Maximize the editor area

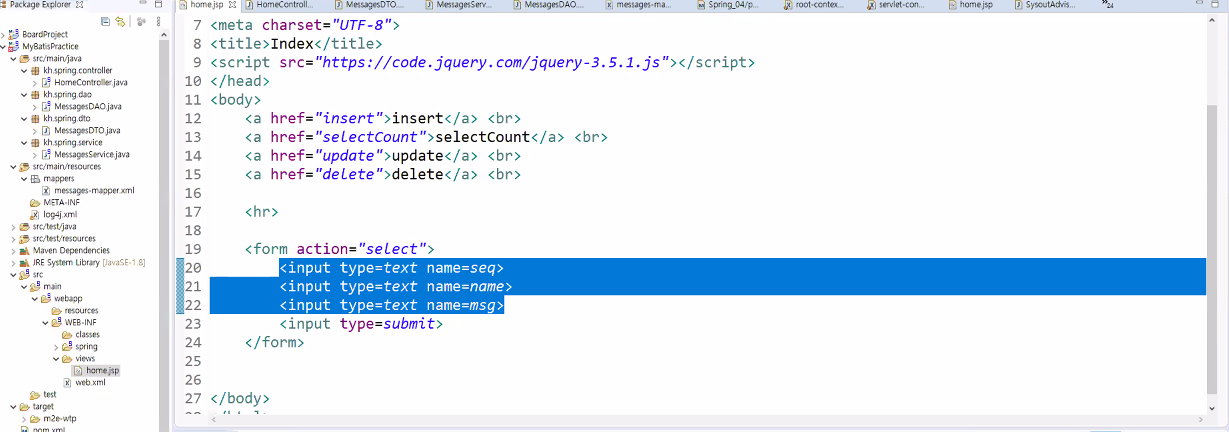point(1215,5)
